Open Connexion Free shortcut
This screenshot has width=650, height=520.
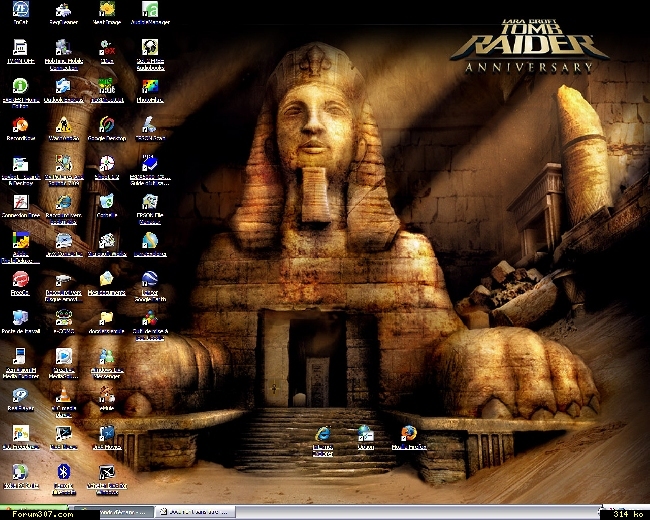coord(20,207)
